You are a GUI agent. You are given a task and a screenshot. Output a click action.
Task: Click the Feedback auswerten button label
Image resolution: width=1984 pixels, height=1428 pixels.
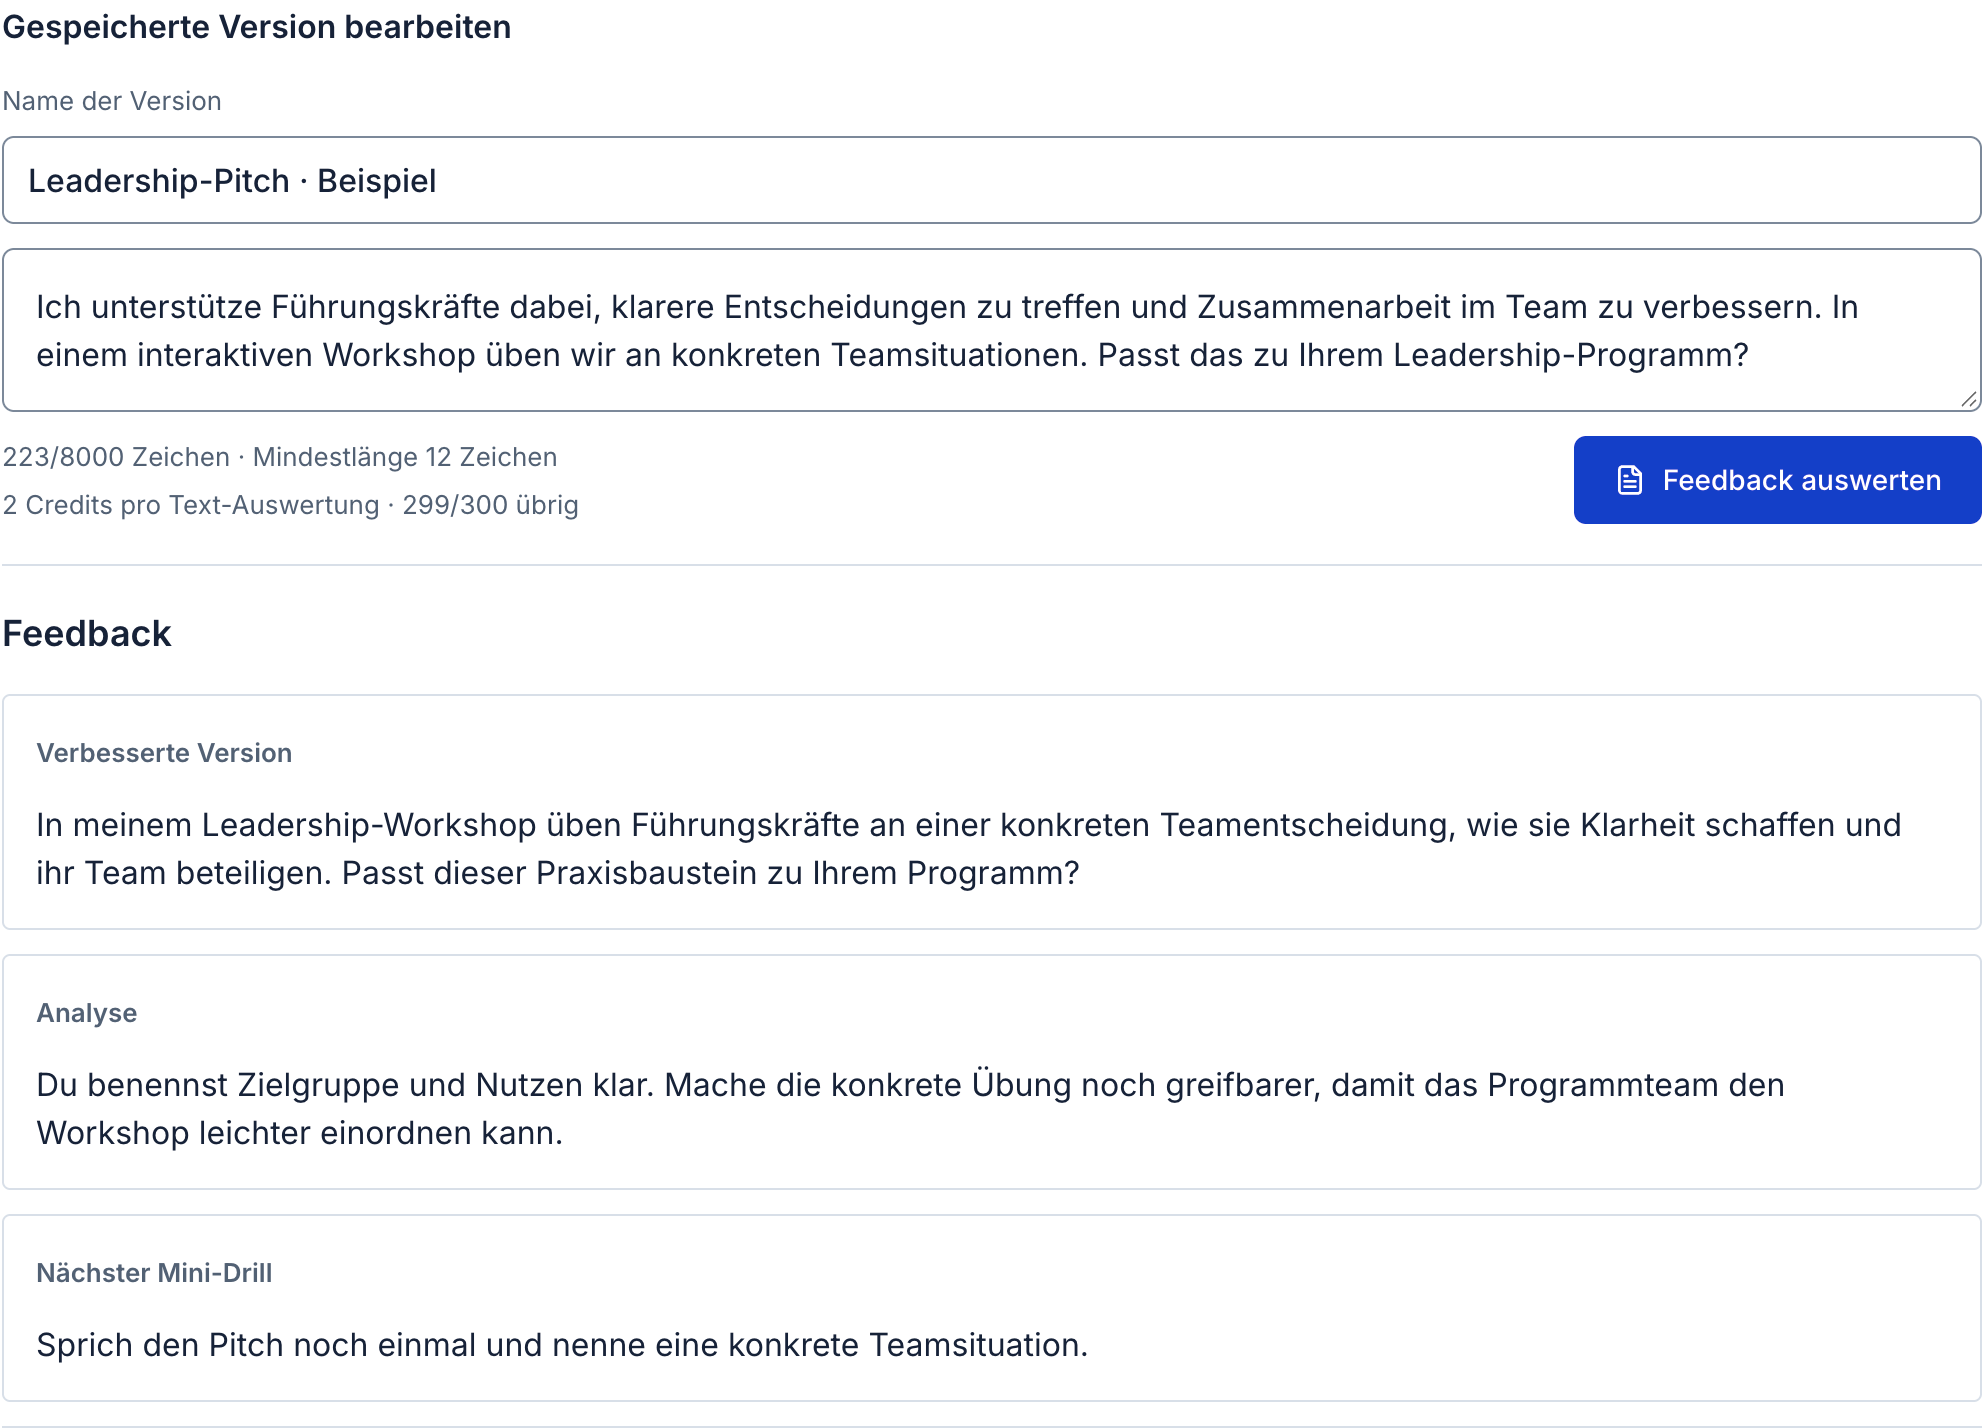click(x=1801, y=480)
